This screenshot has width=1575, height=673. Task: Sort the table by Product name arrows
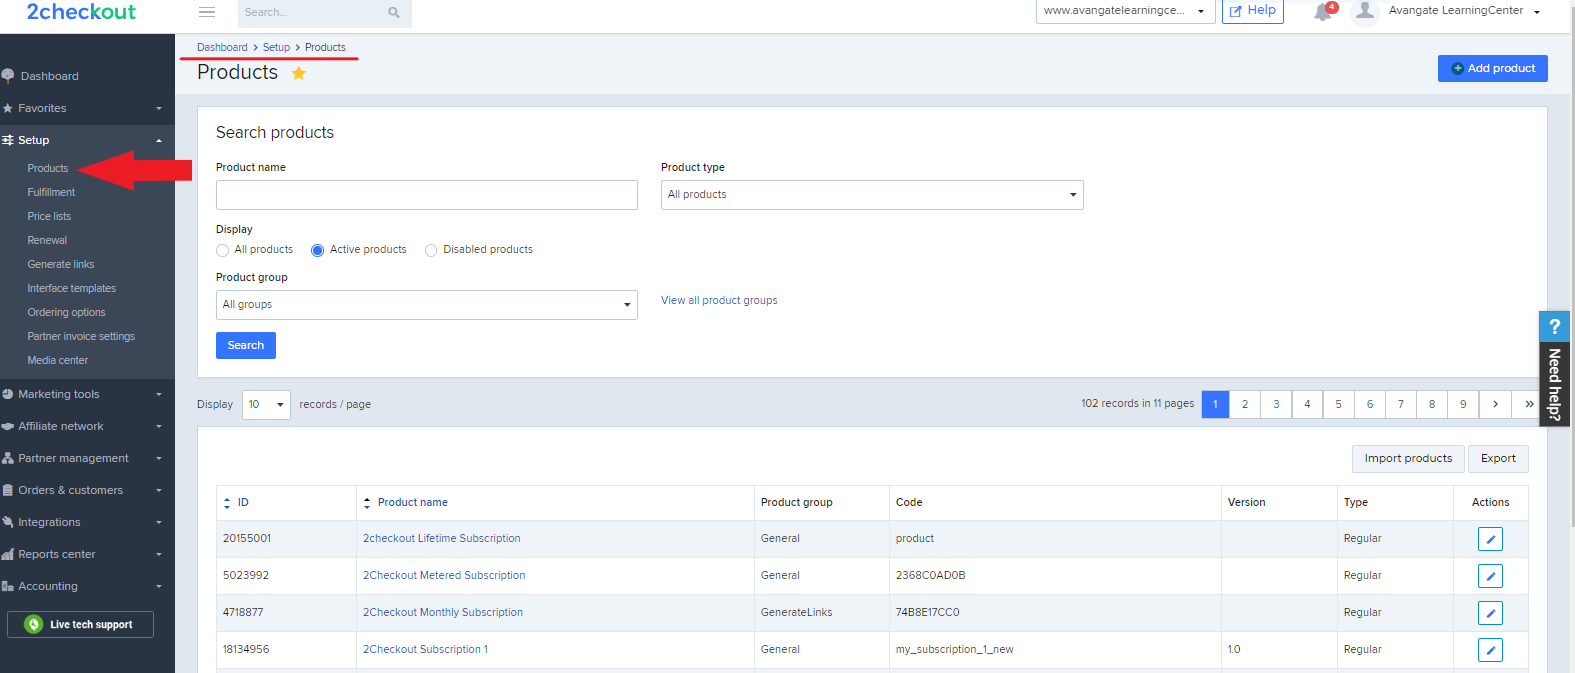(x=367, y=503)
